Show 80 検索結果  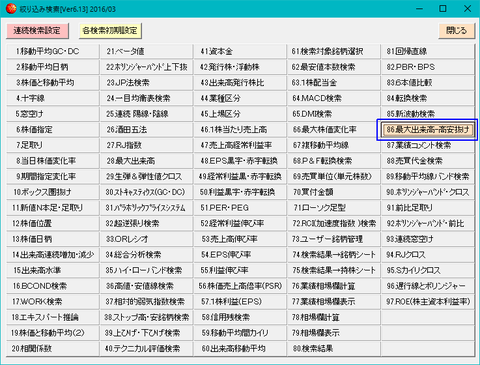pos(334,349)
